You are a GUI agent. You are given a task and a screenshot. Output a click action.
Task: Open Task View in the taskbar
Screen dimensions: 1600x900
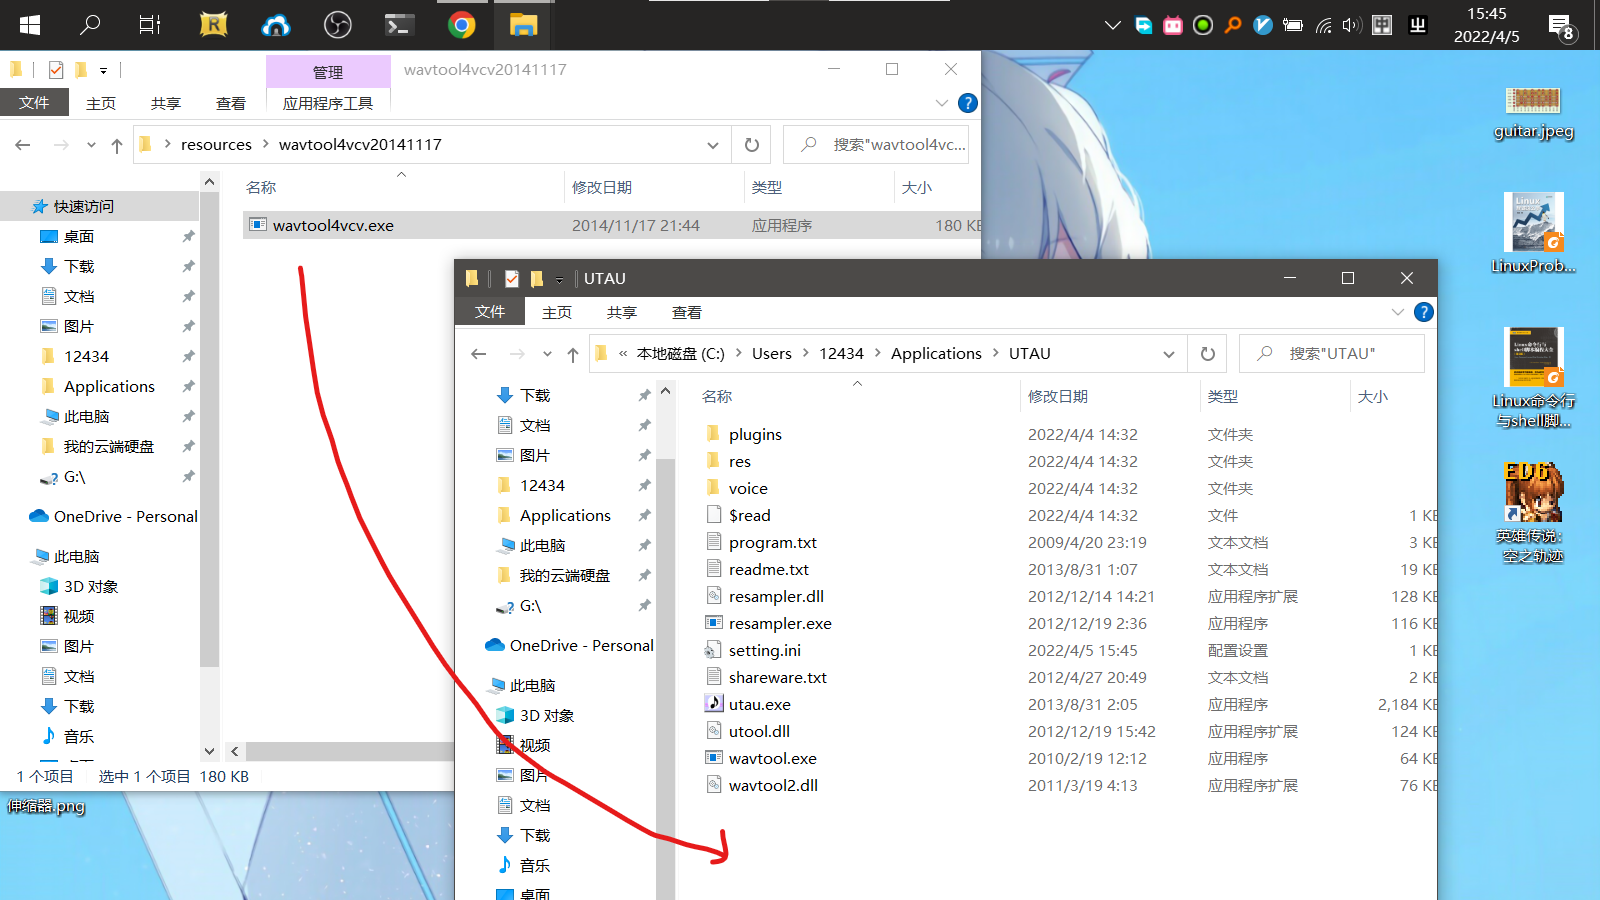coord(150,25)
